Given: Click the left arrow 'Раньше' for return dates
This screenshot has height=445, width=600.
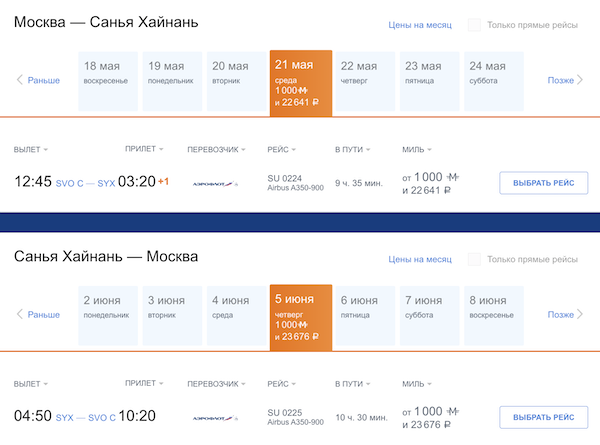Looking at the screenshot, I should [38, 314].
